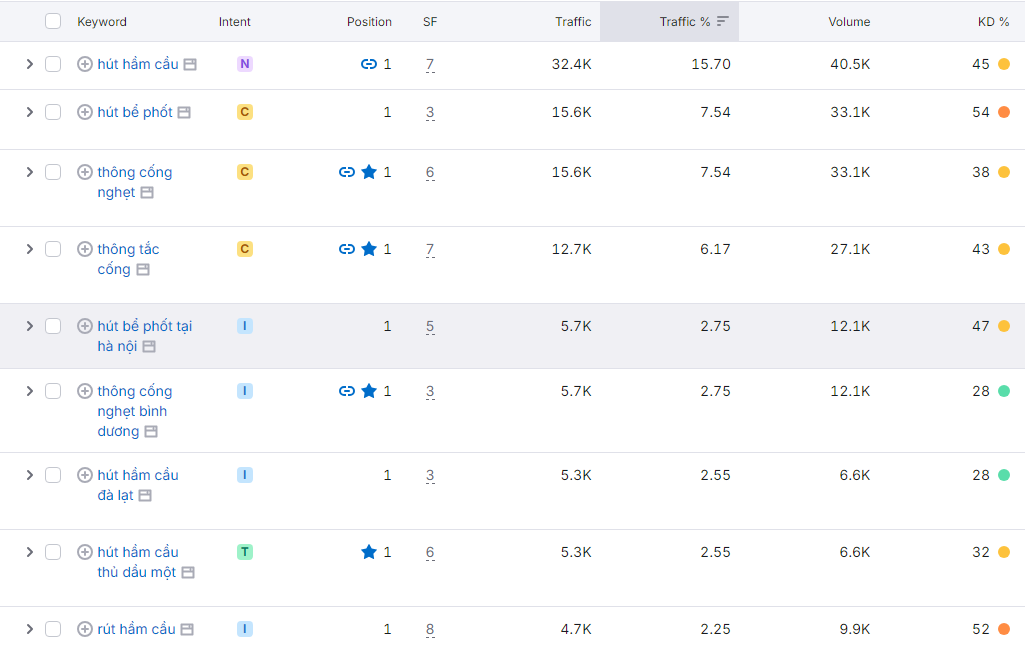Screen dimensions: 1025x653
Task: Sort table by Volume column header
Action: [849, 21]
